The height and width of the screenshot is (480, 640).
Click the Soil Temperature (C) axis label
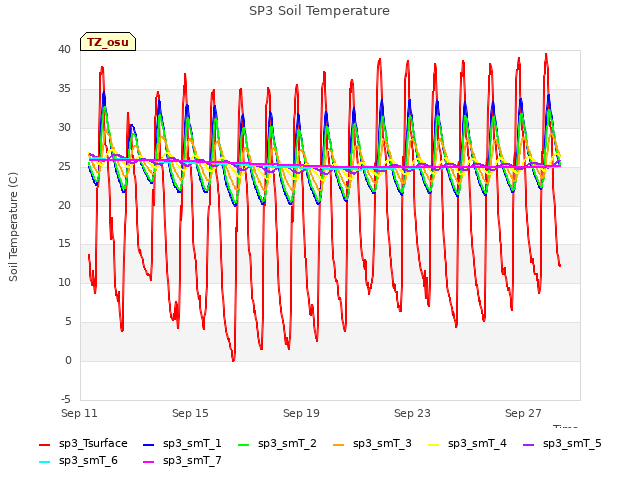point(13,227)
